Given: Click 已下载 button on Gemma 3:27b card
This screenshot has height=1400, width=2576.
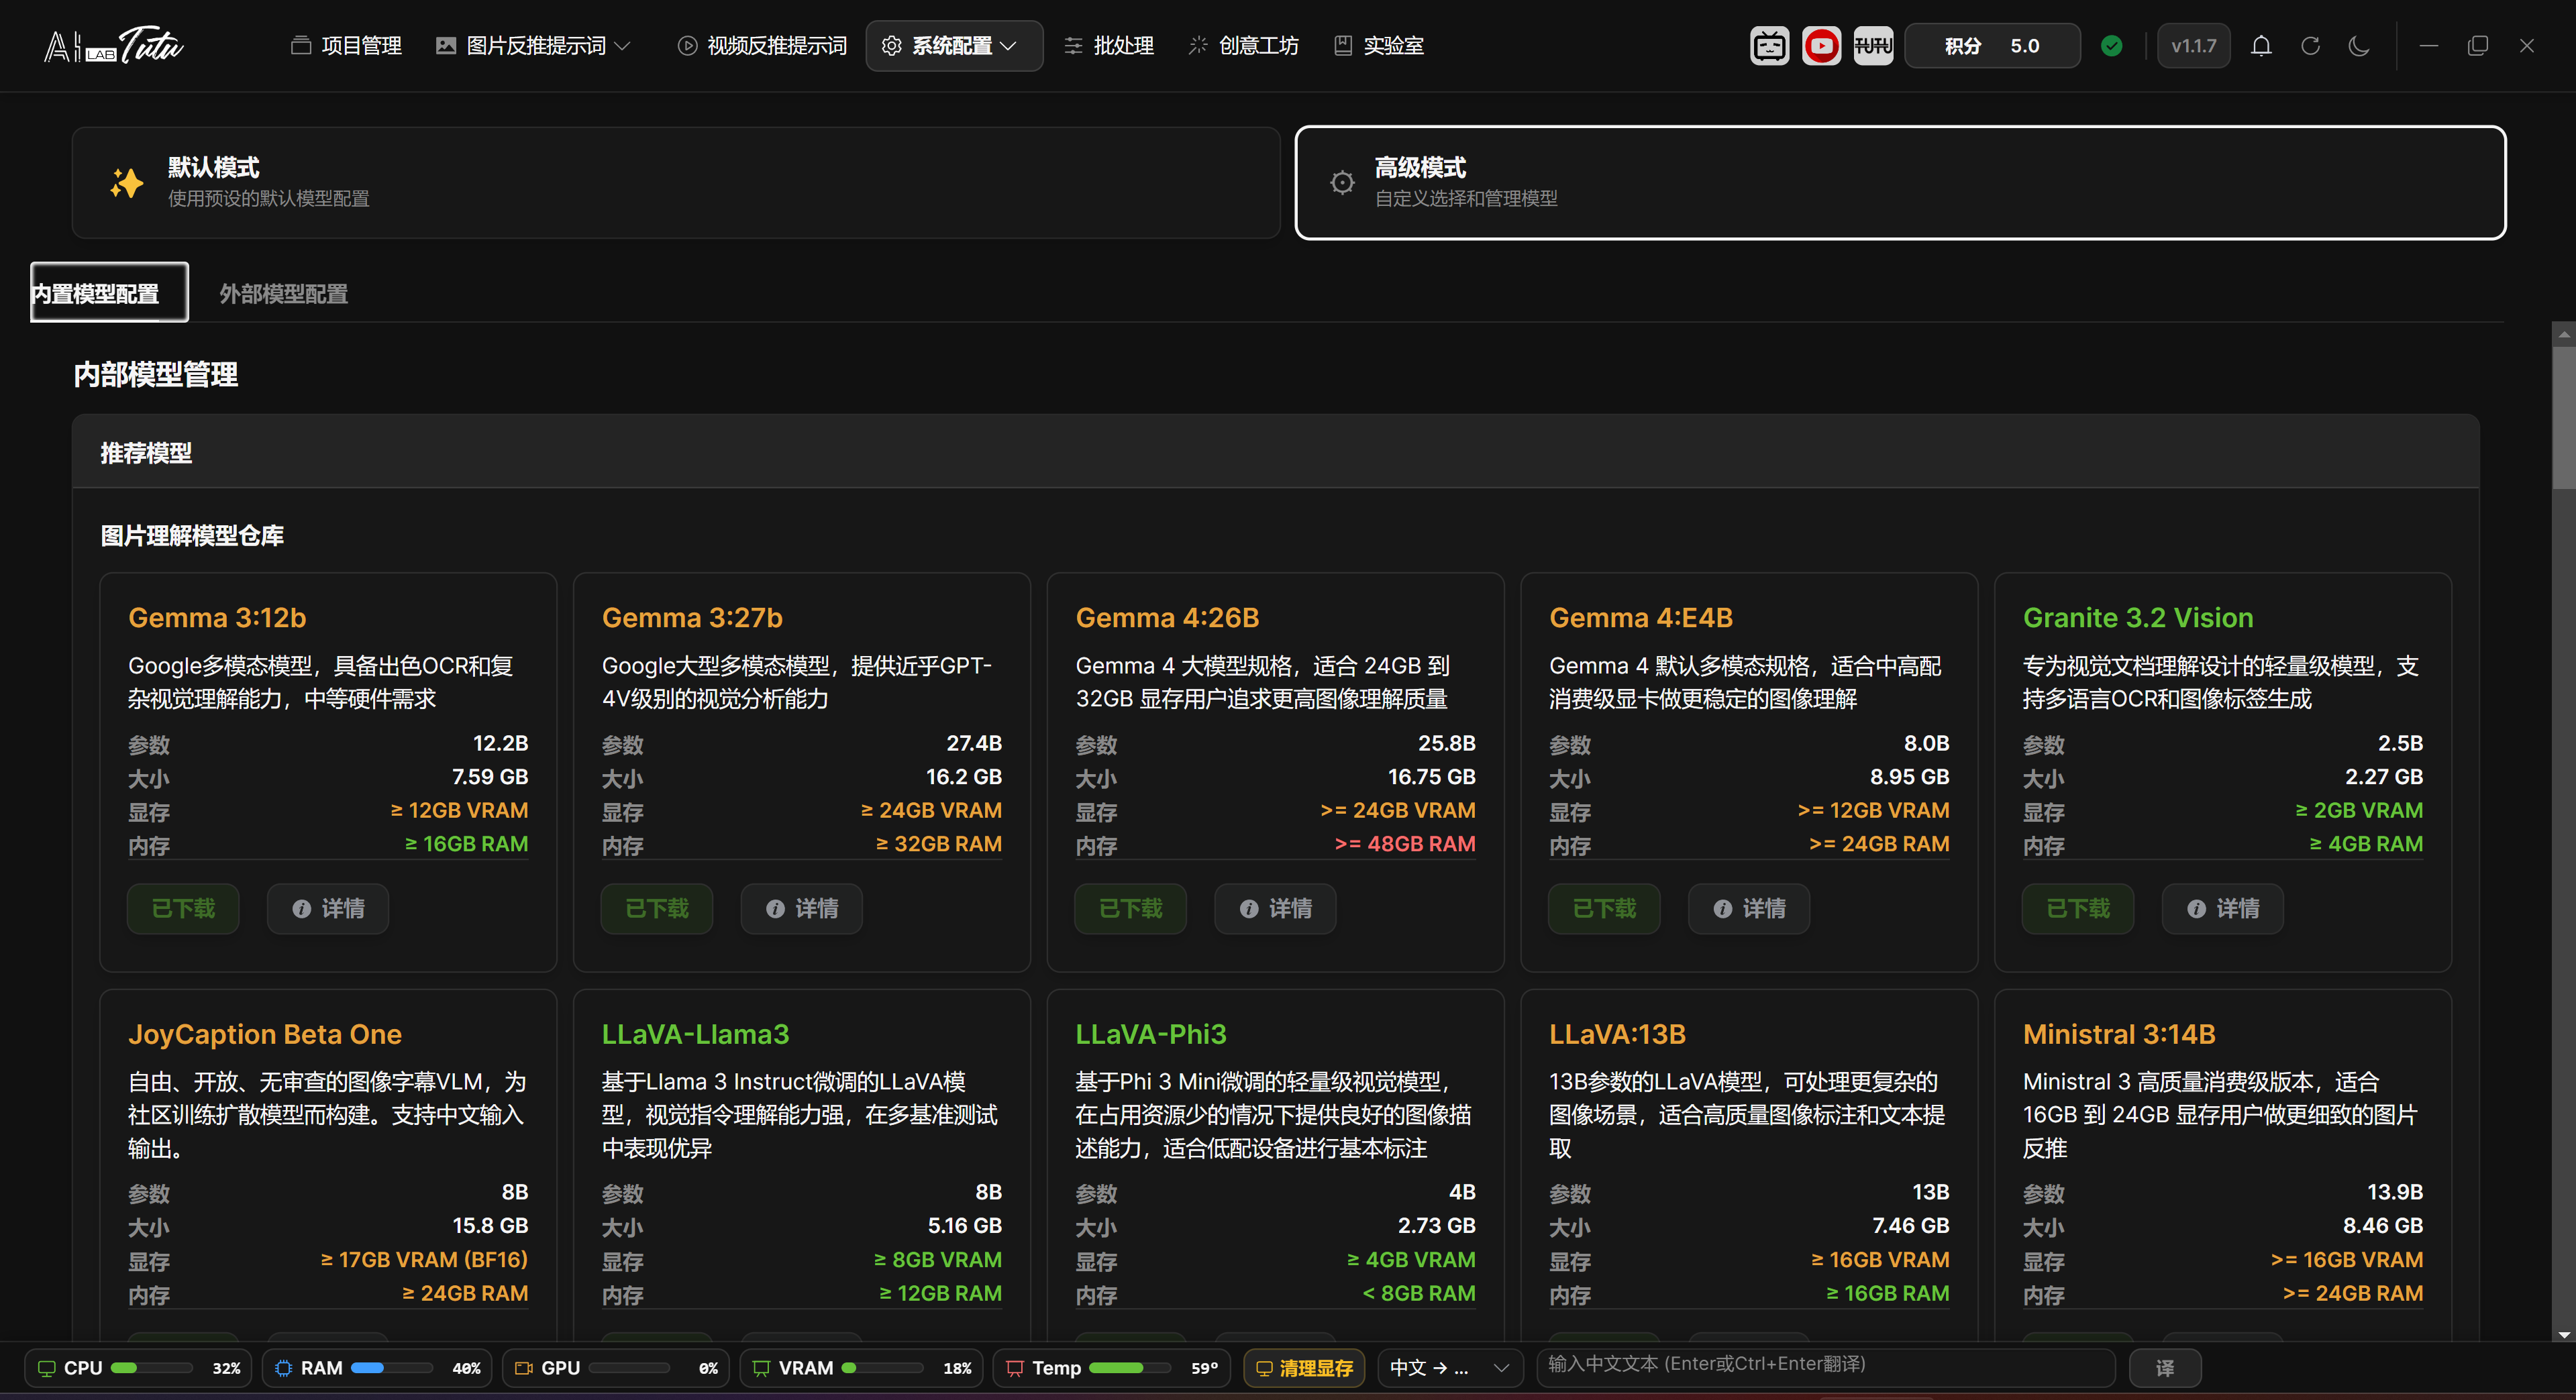Looking at the screenshot, I should click(x=657, y=908).
